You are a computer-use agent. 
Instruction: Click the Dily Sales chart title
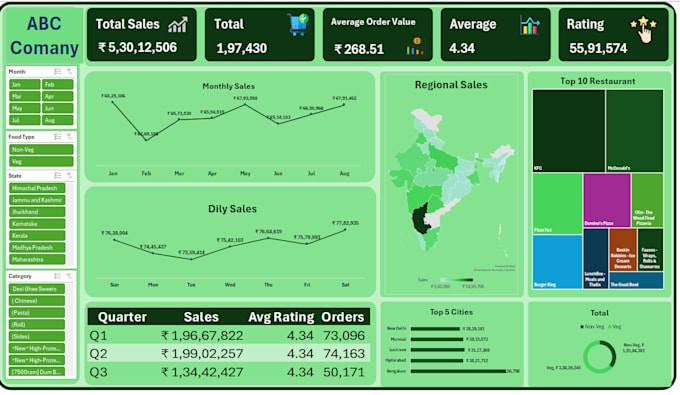coord(232,209)
